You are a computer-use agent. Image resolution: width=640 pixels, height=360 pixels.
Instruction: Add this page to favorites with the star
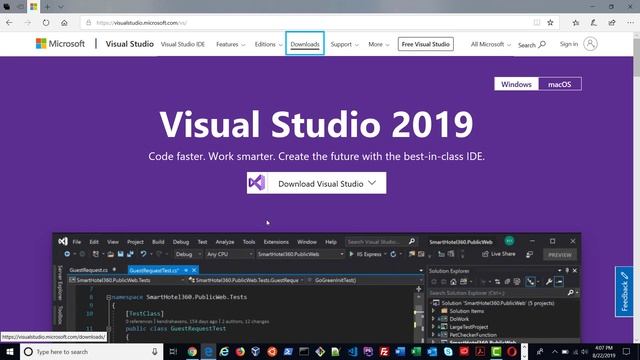click(x=550, y=23)
